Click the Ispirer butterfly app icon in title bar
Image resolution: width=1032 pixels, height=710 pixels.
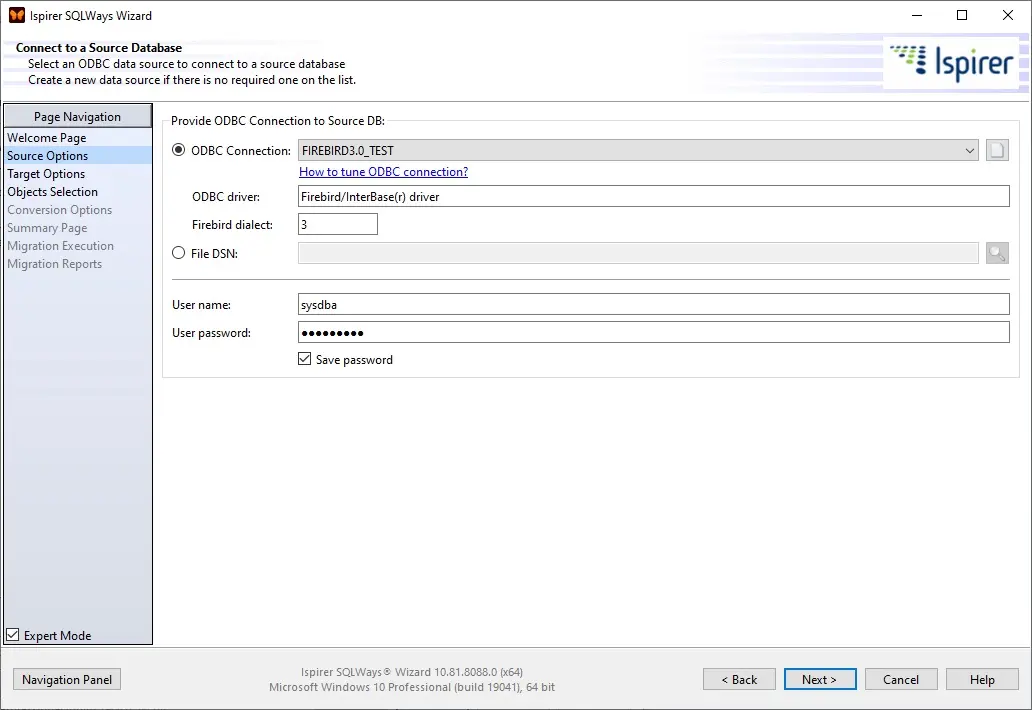[x=16, y=15]
